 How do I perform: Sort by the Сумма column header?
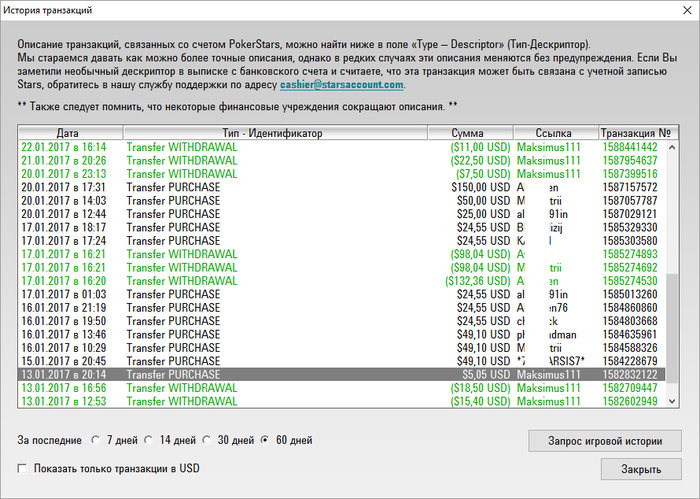[x=471, y=133]
